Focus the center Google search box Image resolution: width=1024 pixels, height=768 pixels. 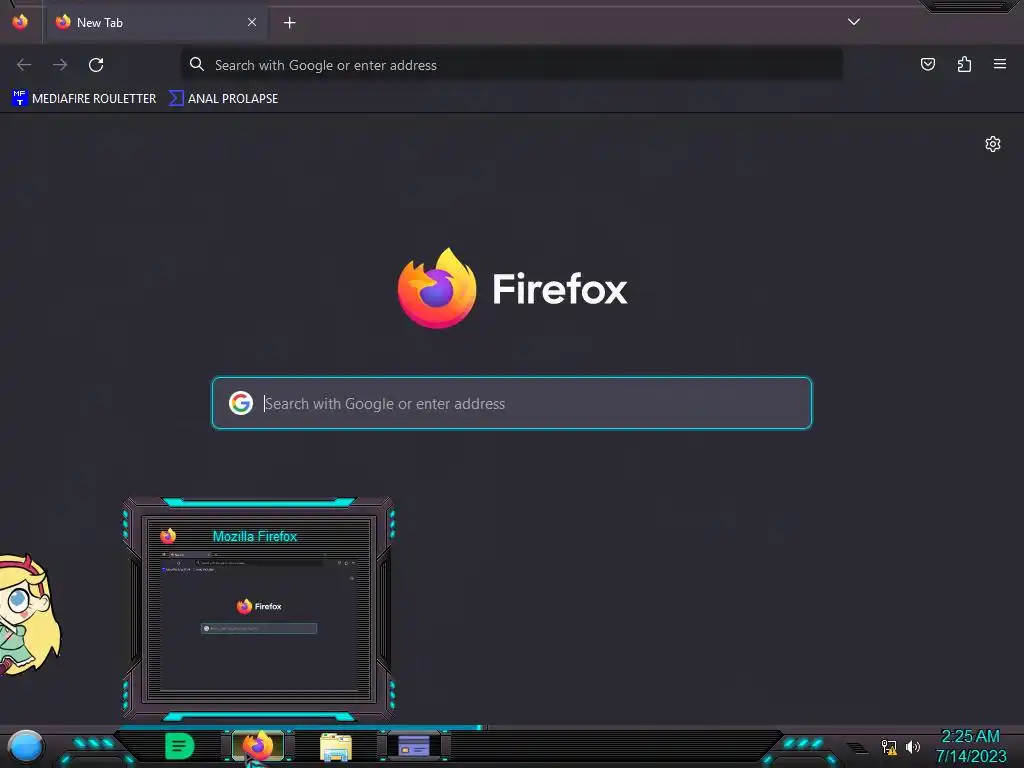coord(512,403)
